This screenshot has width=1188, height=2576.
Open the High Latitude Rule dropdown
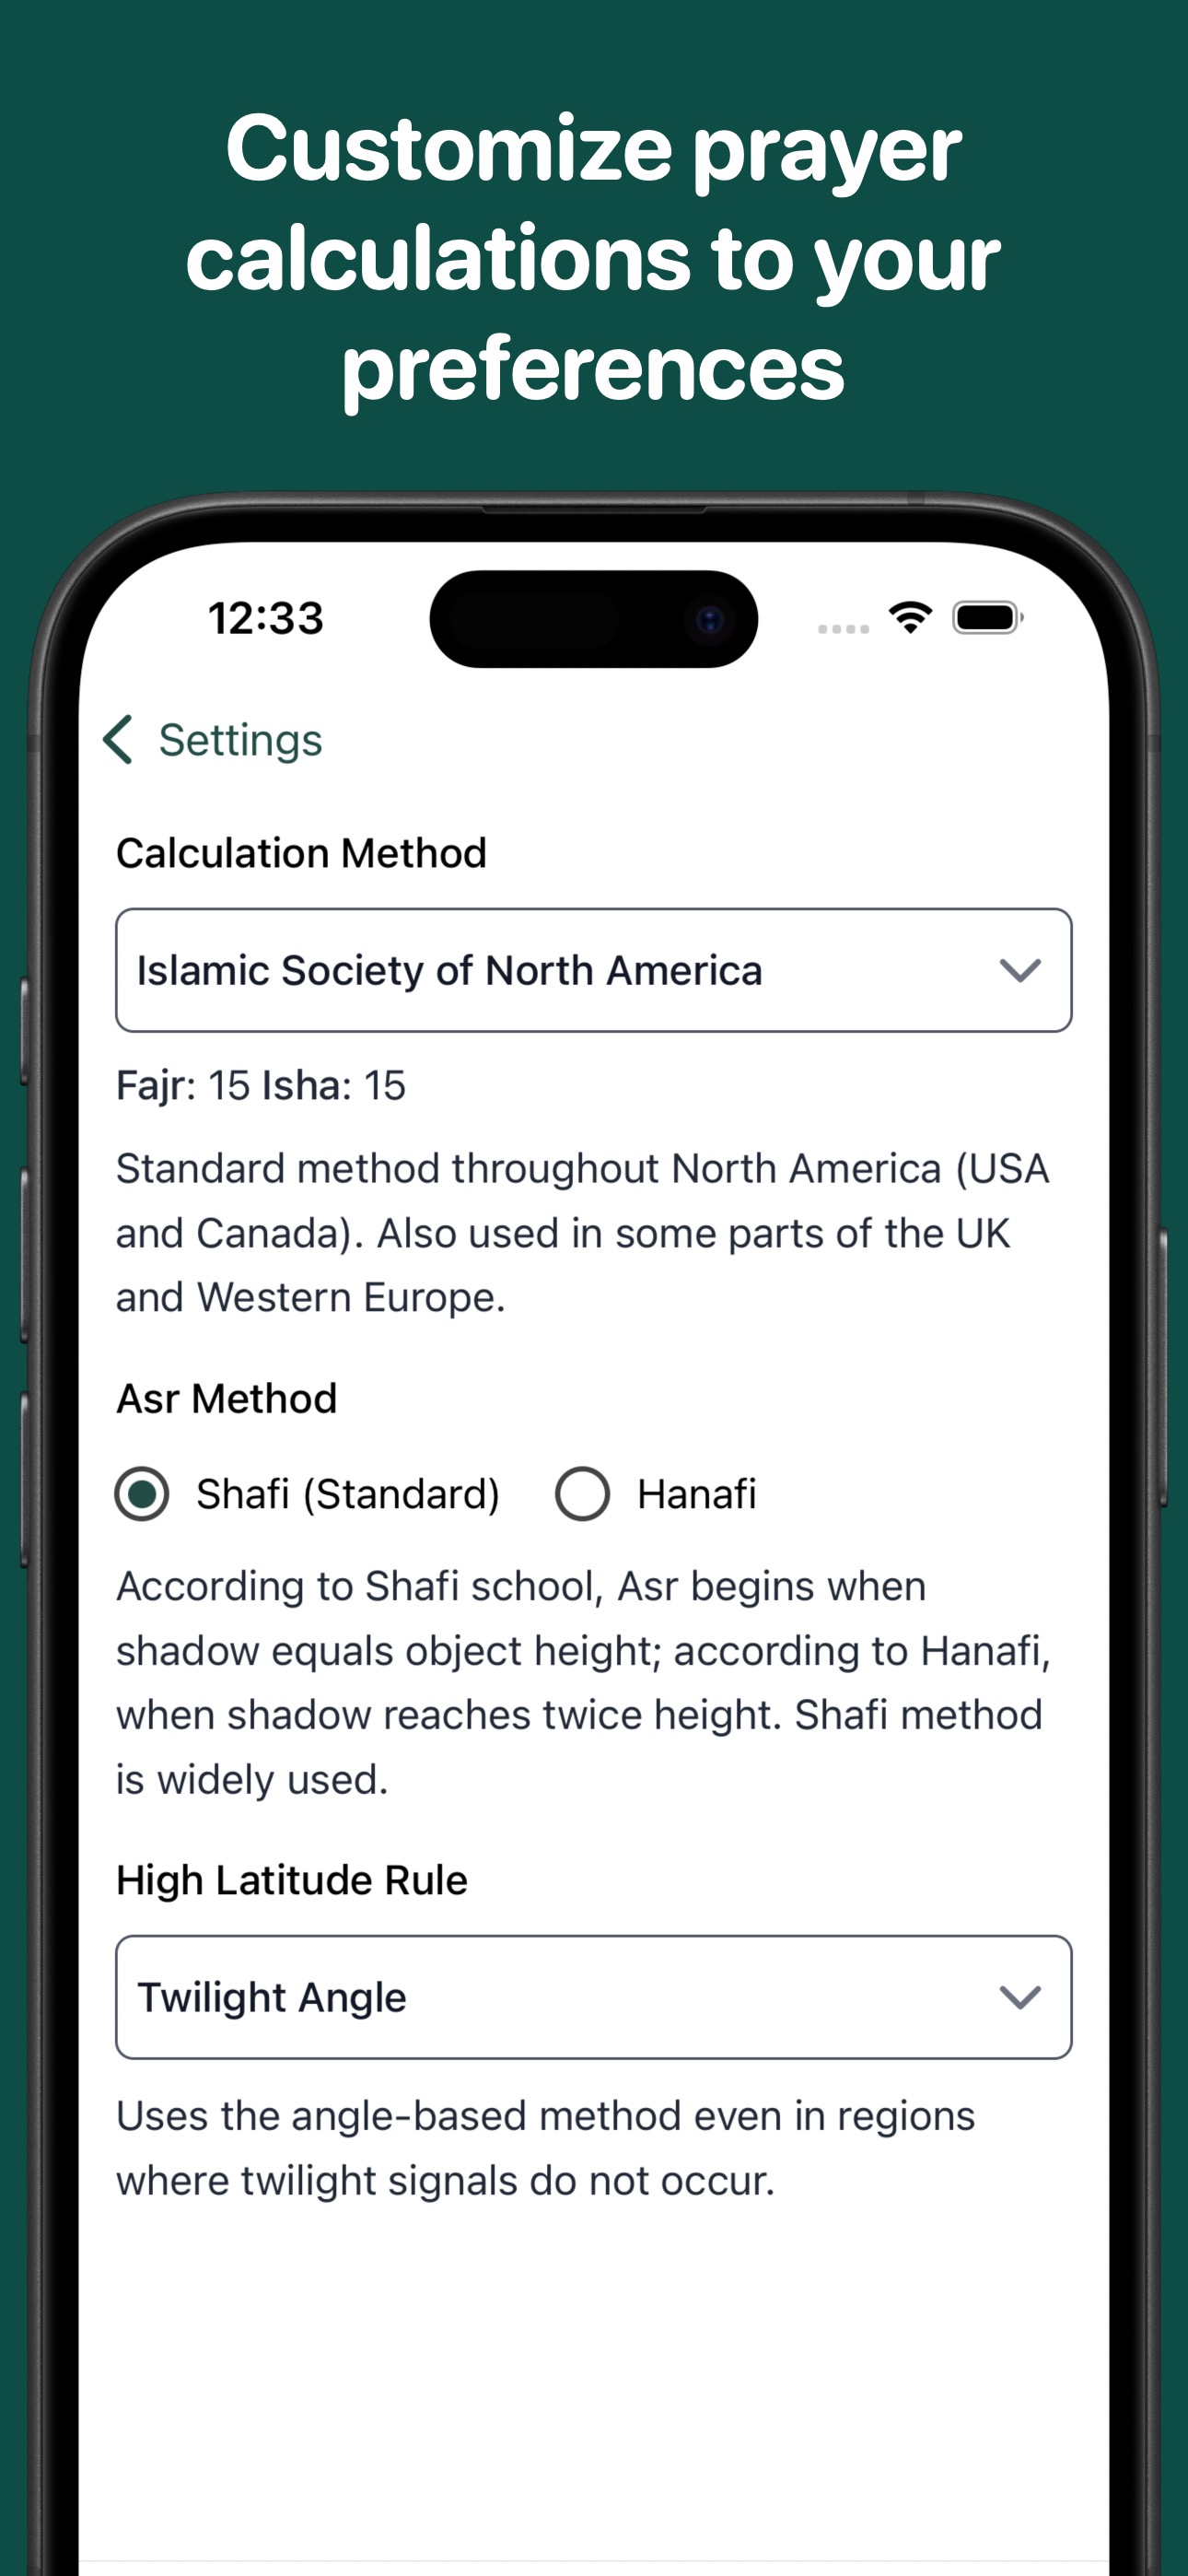593,1997
